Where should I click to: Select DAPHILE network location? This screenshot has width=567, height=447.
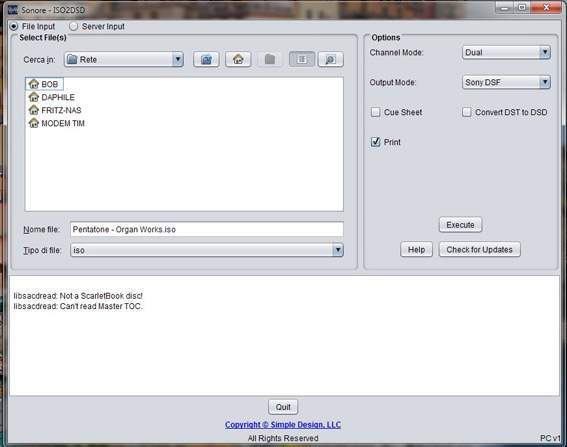point(52,97)
